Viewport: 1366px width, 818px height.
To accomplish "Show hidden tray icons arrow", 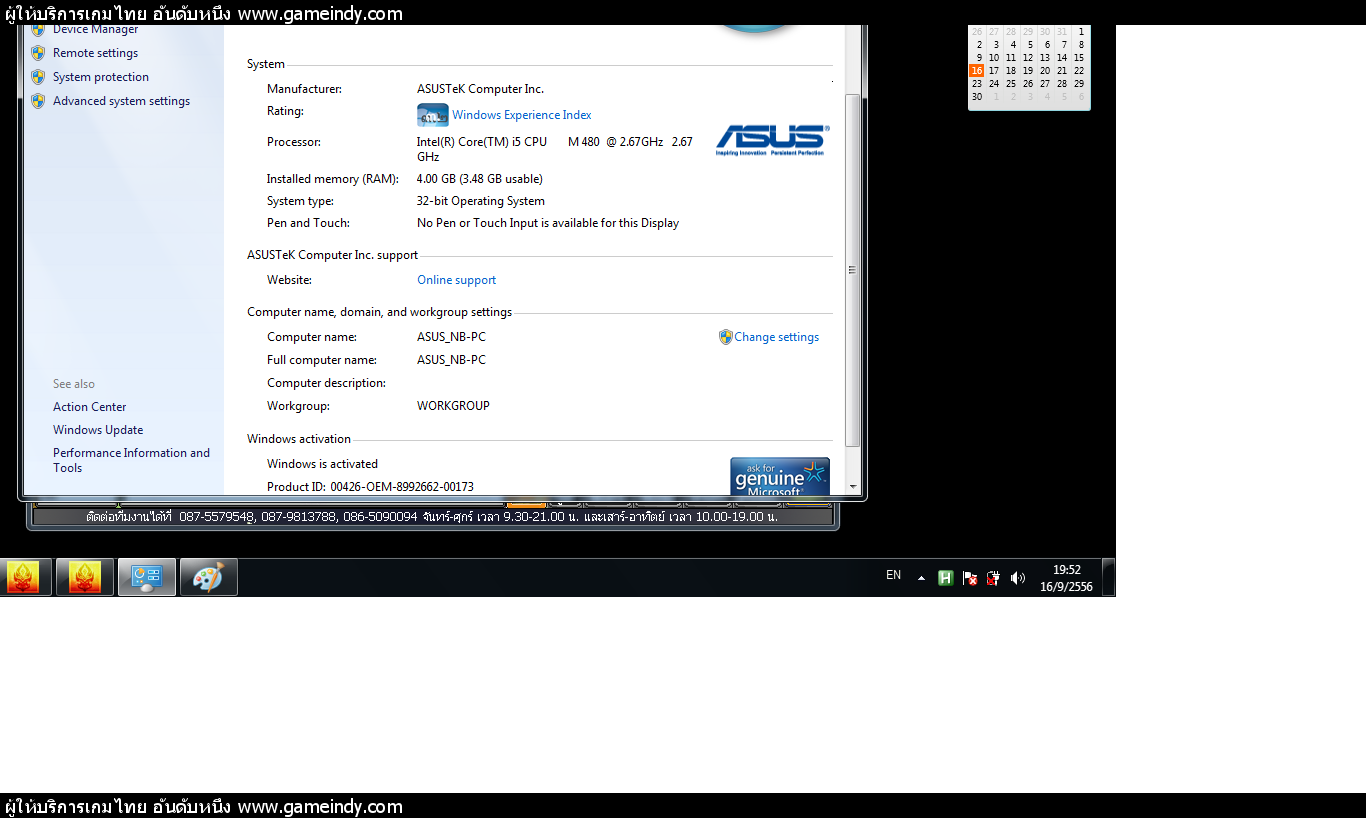I will point(921,578).
